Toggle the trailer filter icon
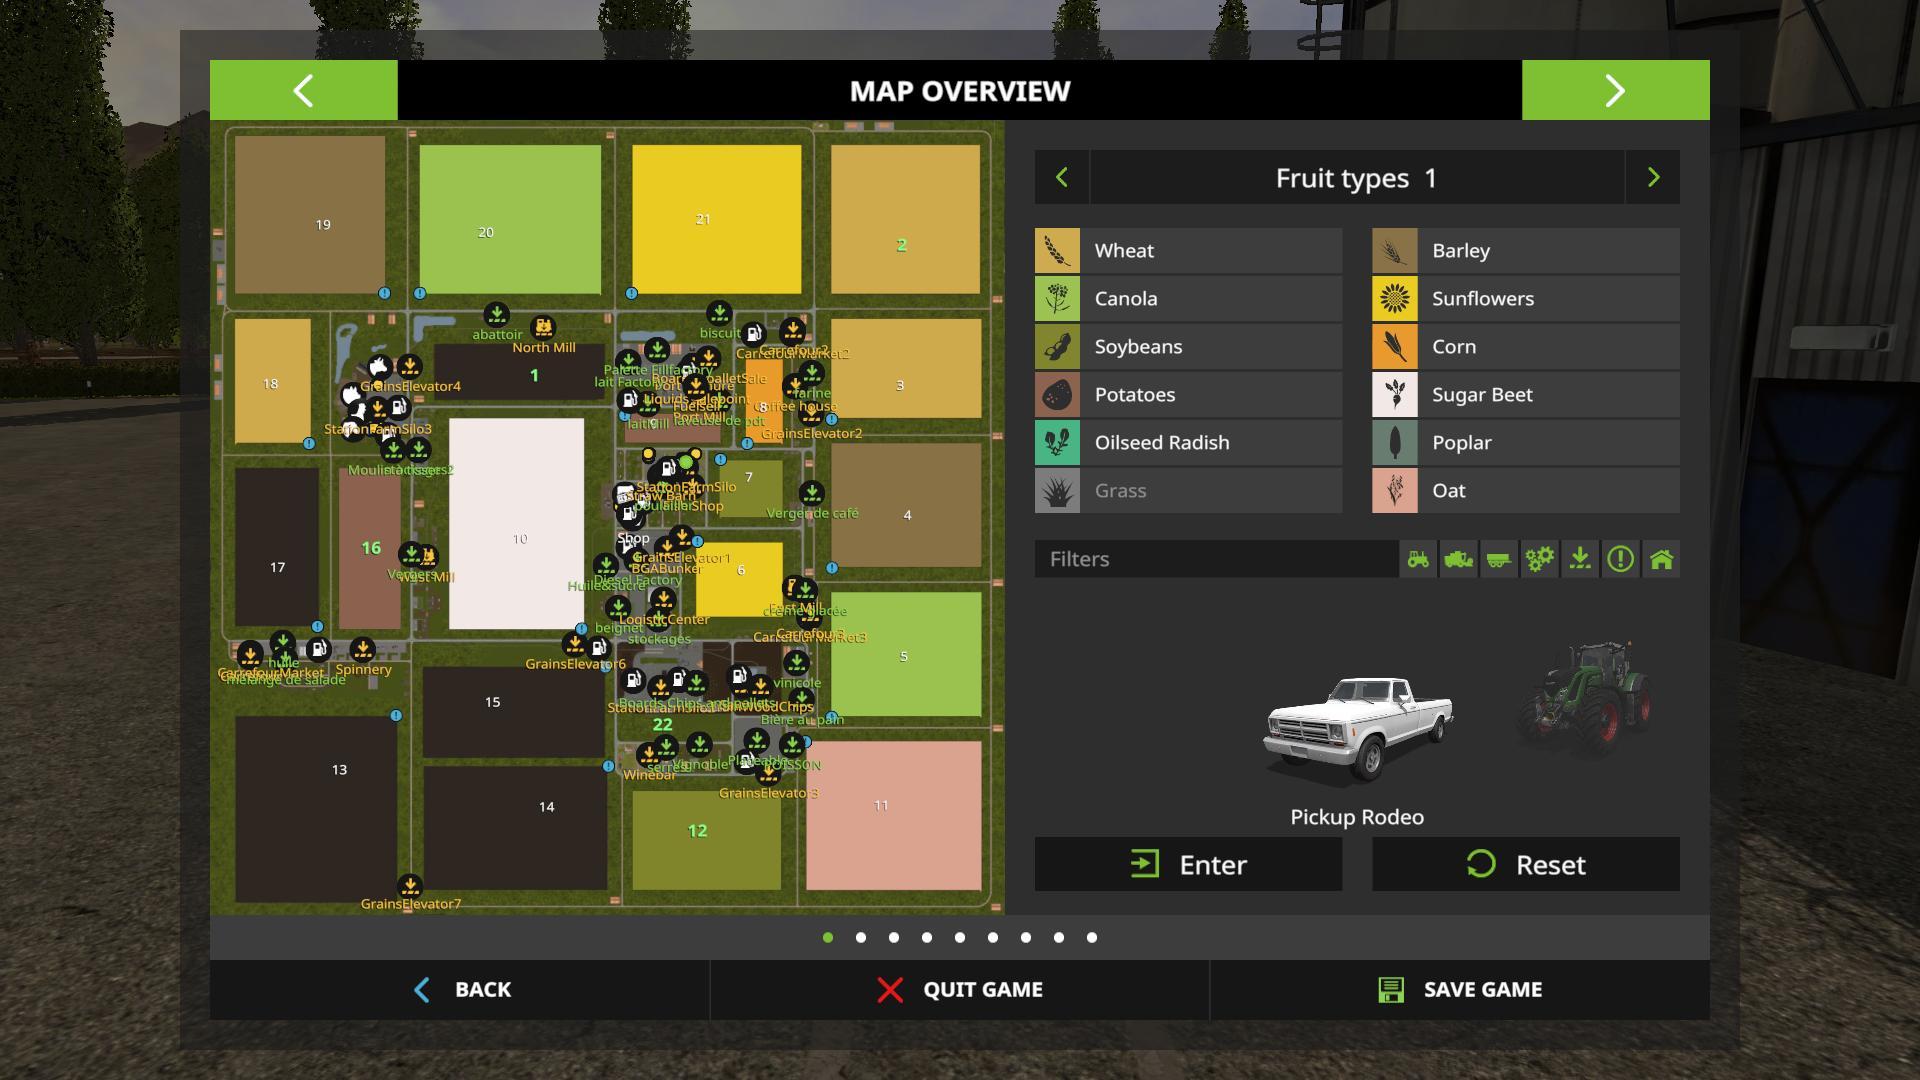 pos(1499,559)
